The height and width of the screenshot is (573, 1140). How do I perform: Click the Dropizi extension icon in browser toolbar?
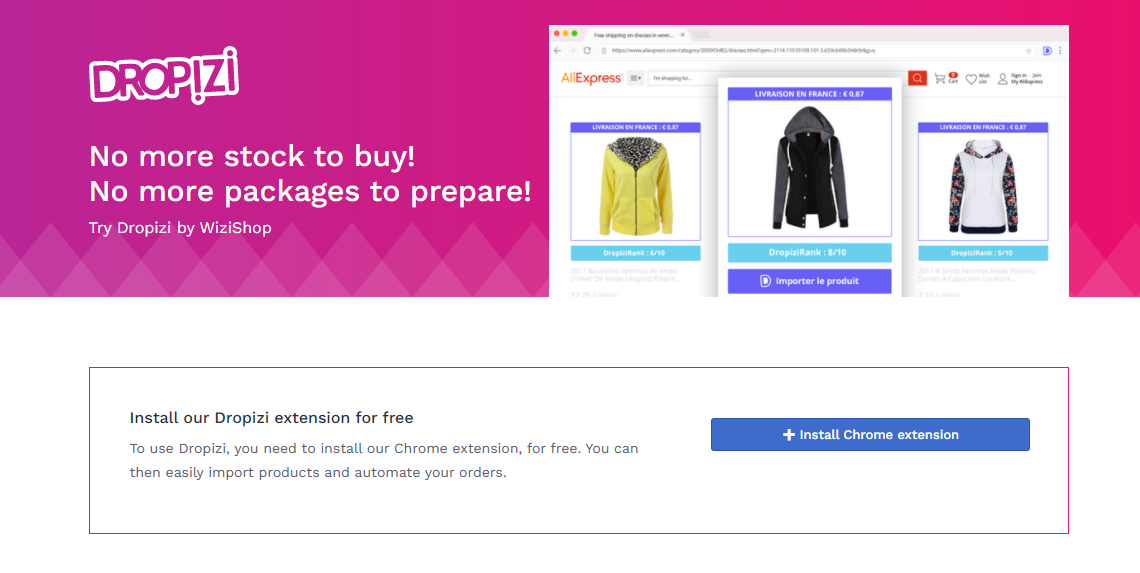[x=1048, y=51]
